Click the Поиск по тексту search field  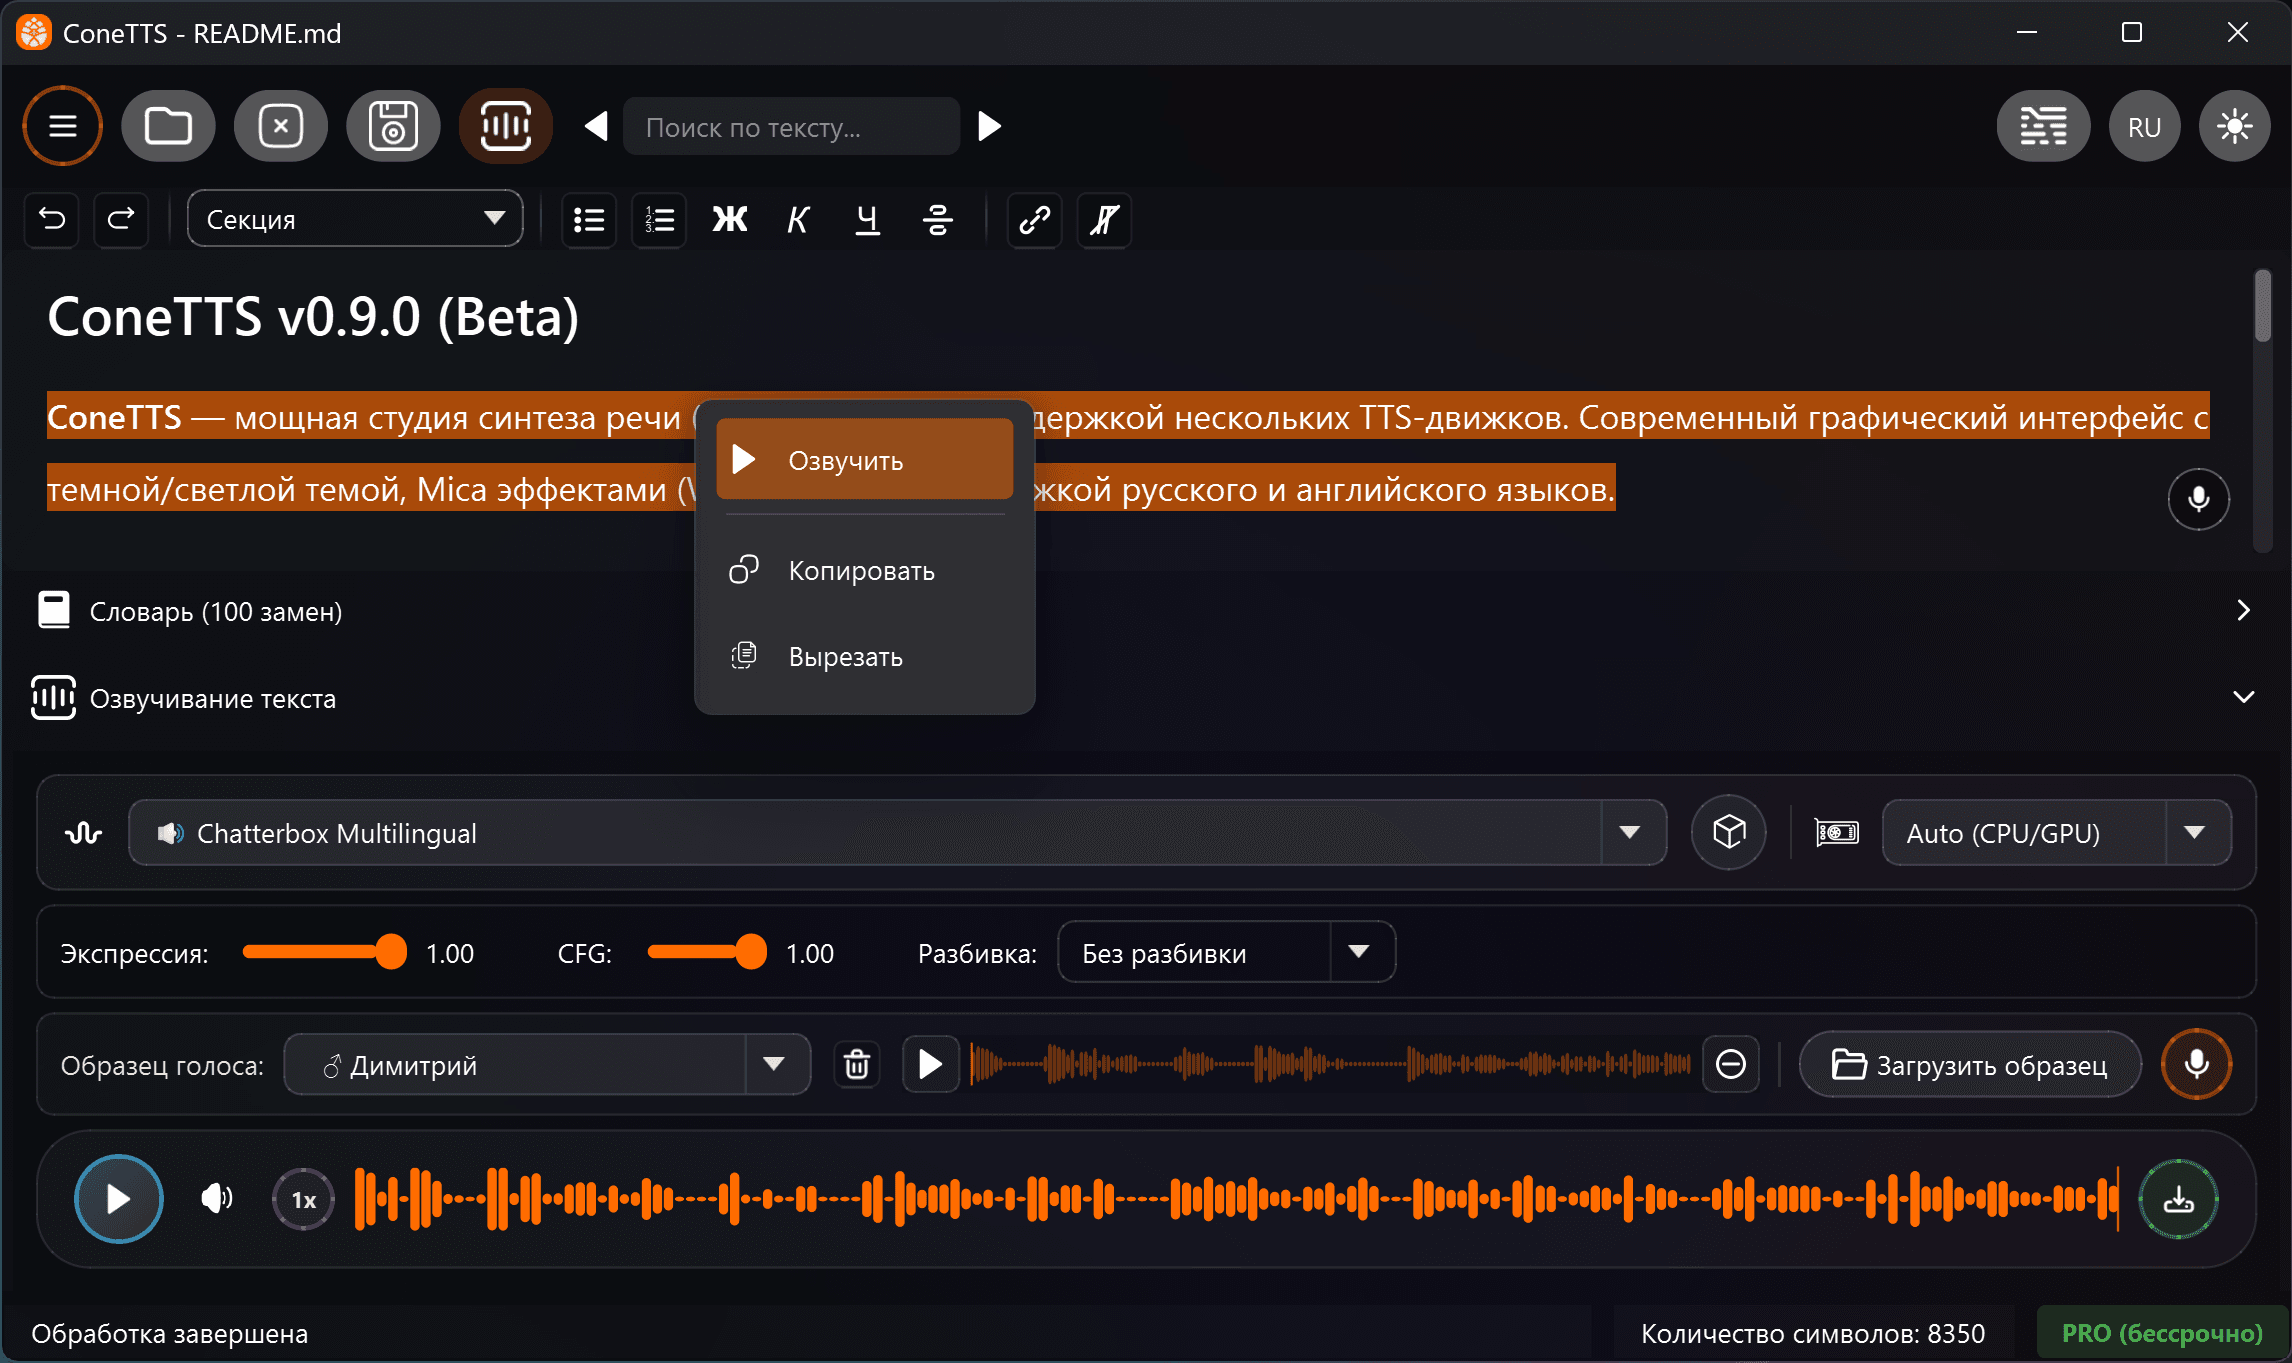click(790, 126)
